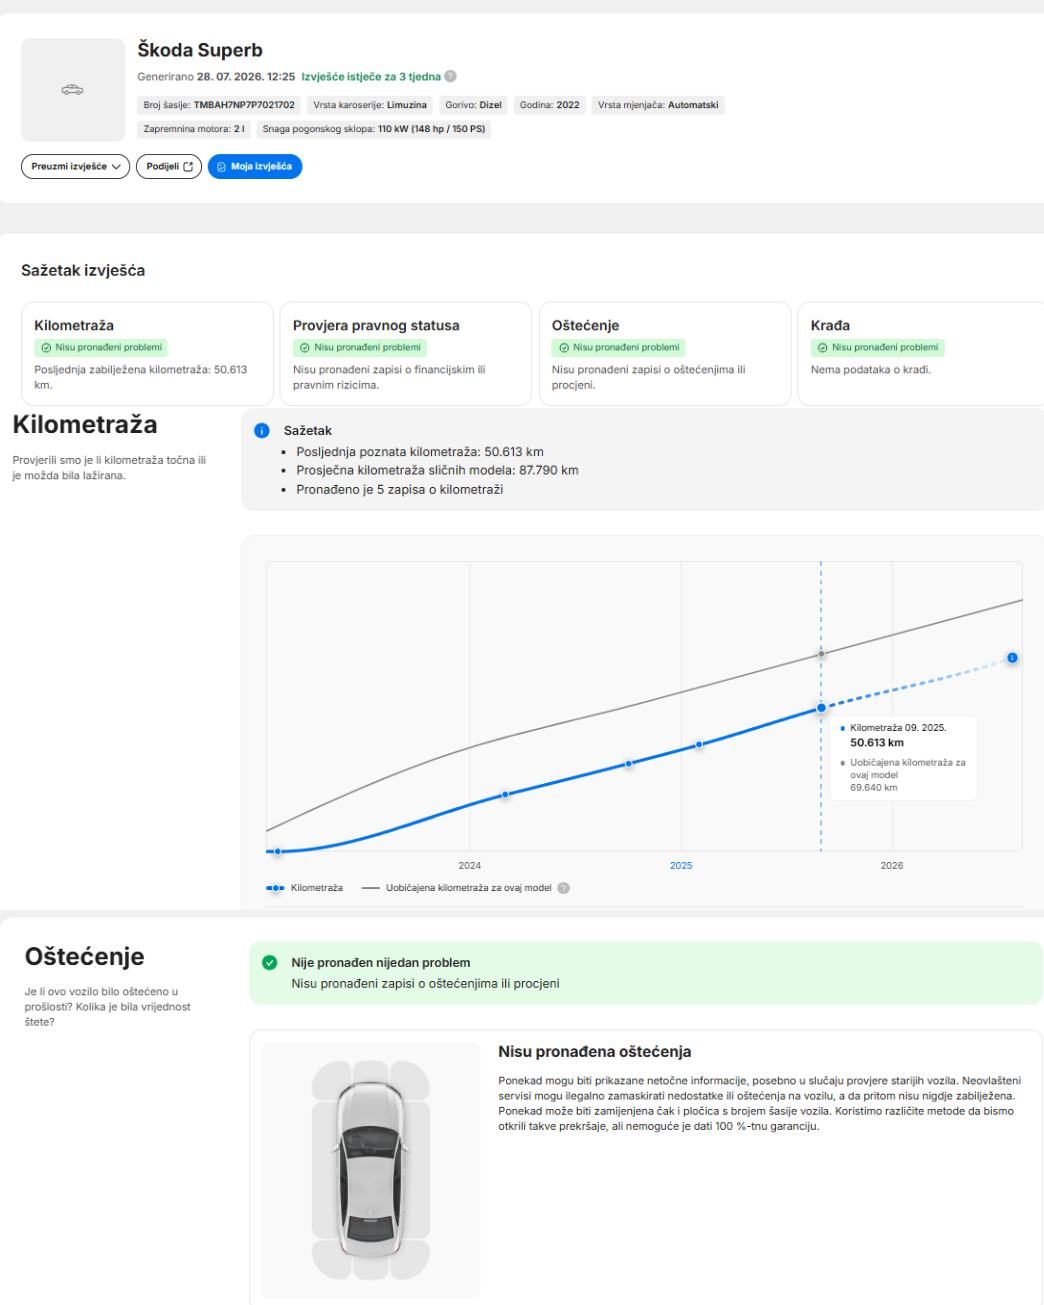Click the Podijeli share button
This screenshot has width=1044, height=1305.
click(x=169, y=167)
